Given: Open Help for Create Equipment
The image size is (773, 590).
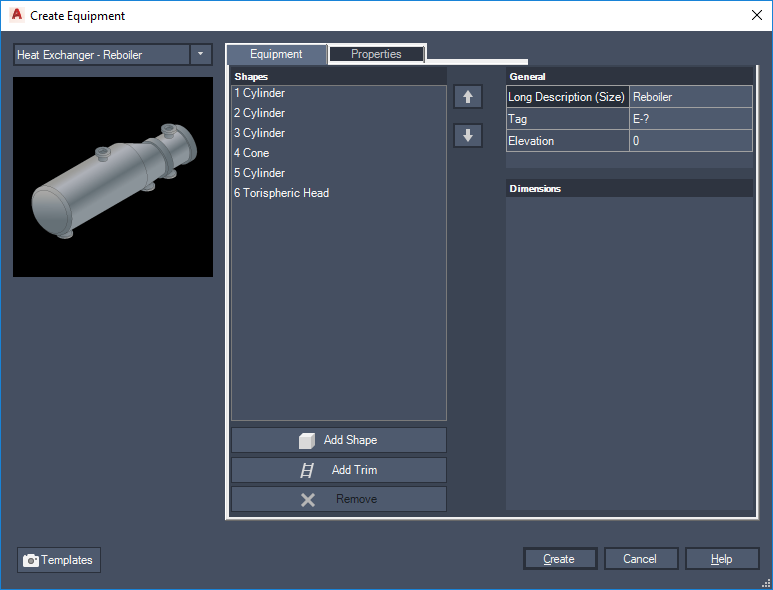Looking at the screenshot, I should point(722,559).
